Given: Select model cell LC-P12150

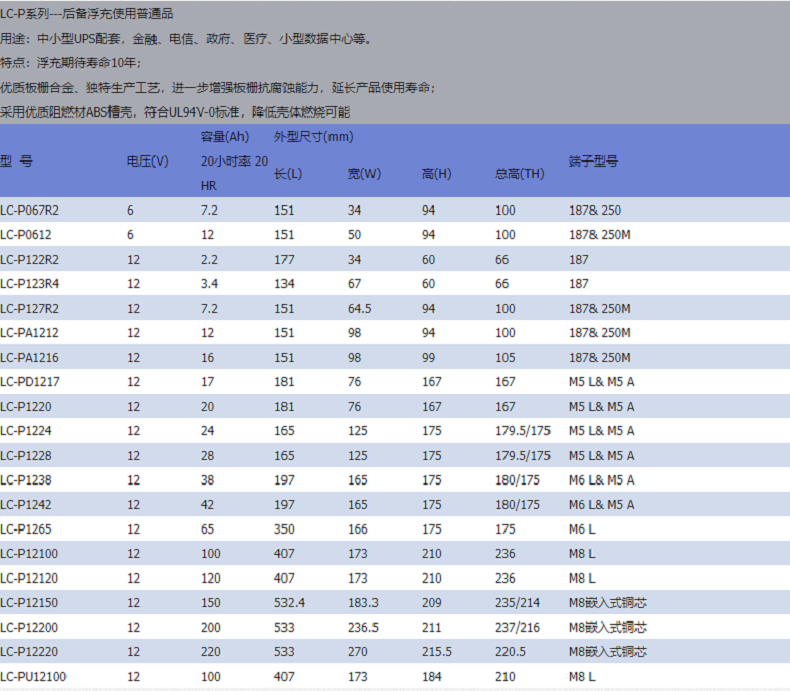Looking at the screenshot, I should pyautogui.click(x=29, y=603).
